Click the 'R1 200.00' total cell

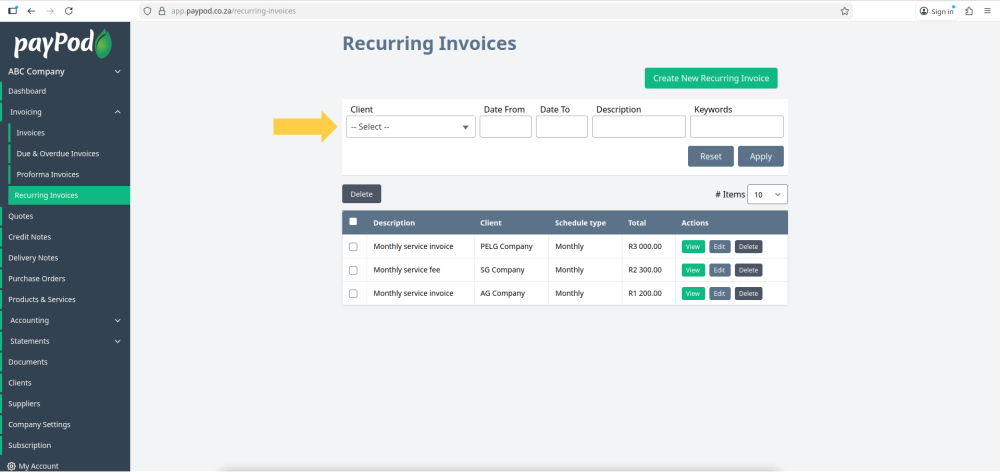645,293
